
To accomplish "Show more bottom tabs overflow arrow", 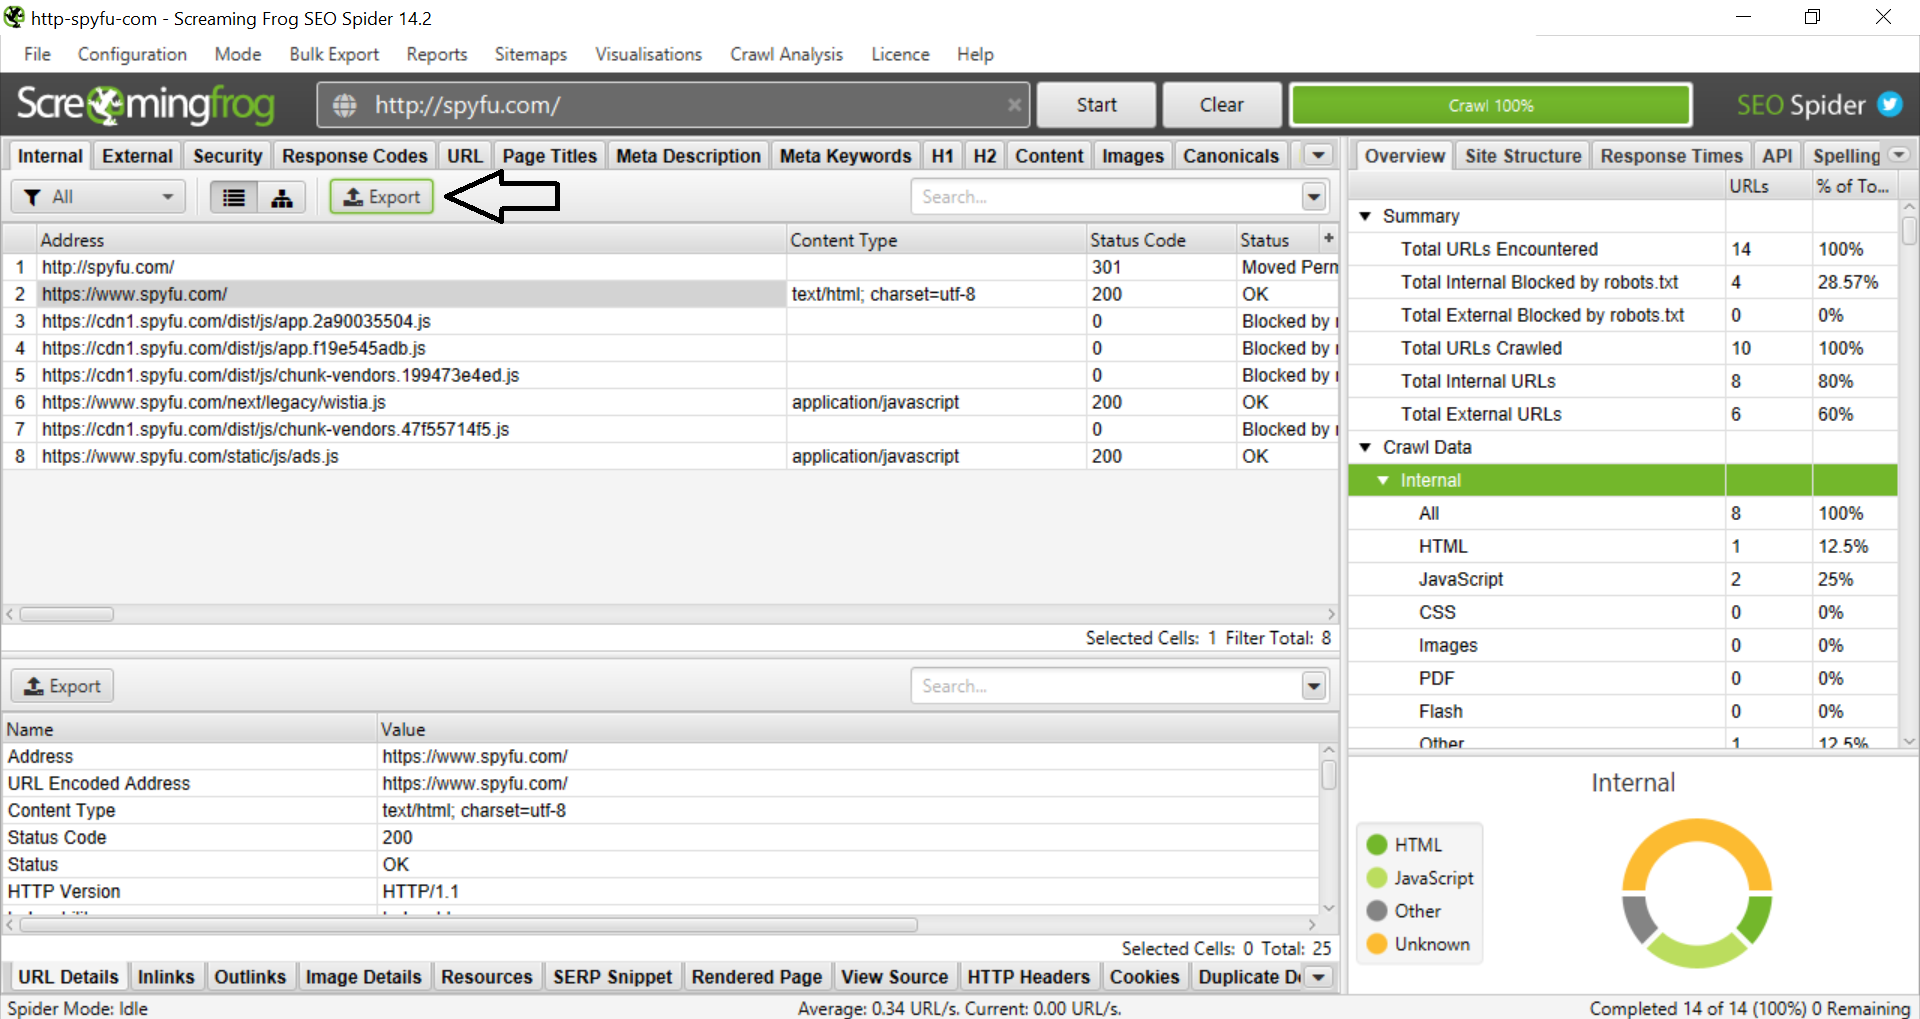I will click(x=1319, y=977).
